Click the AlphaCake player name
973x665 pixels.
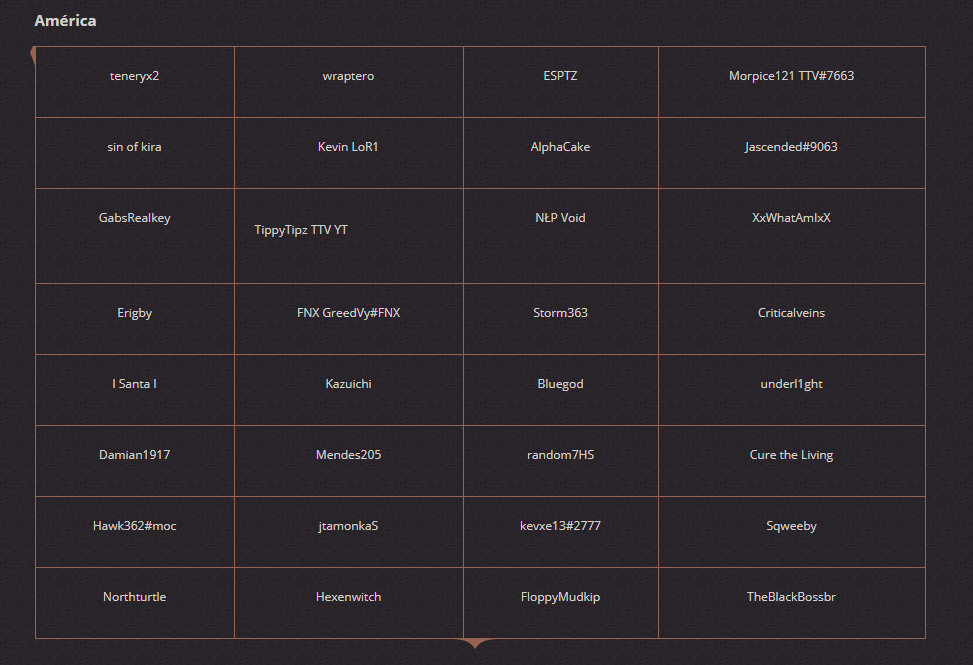pyautogui.click(x=560, y=147)
